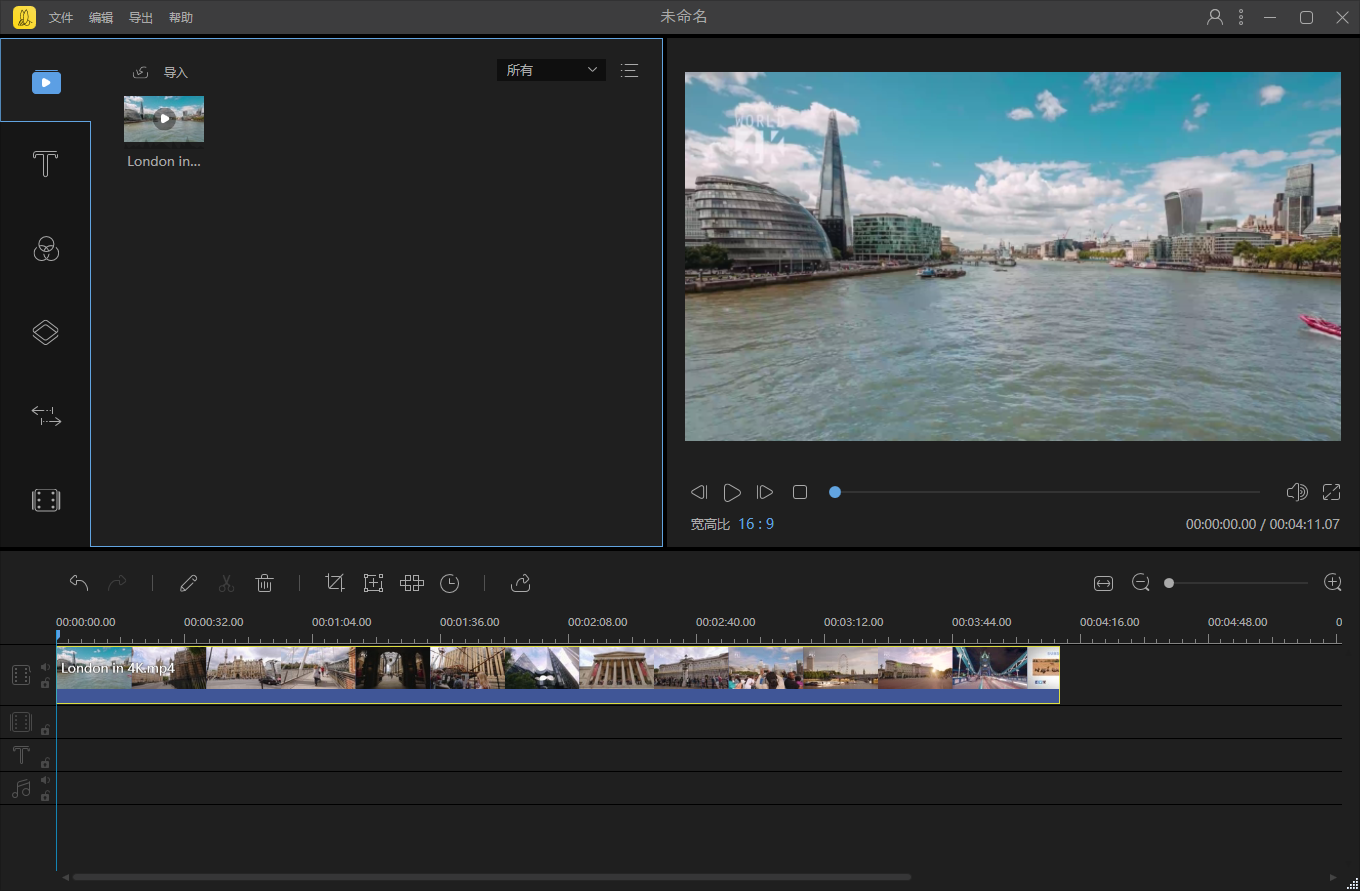Mute the music audio track
This screenshot has height=891, width=1360.
[45, 780]
